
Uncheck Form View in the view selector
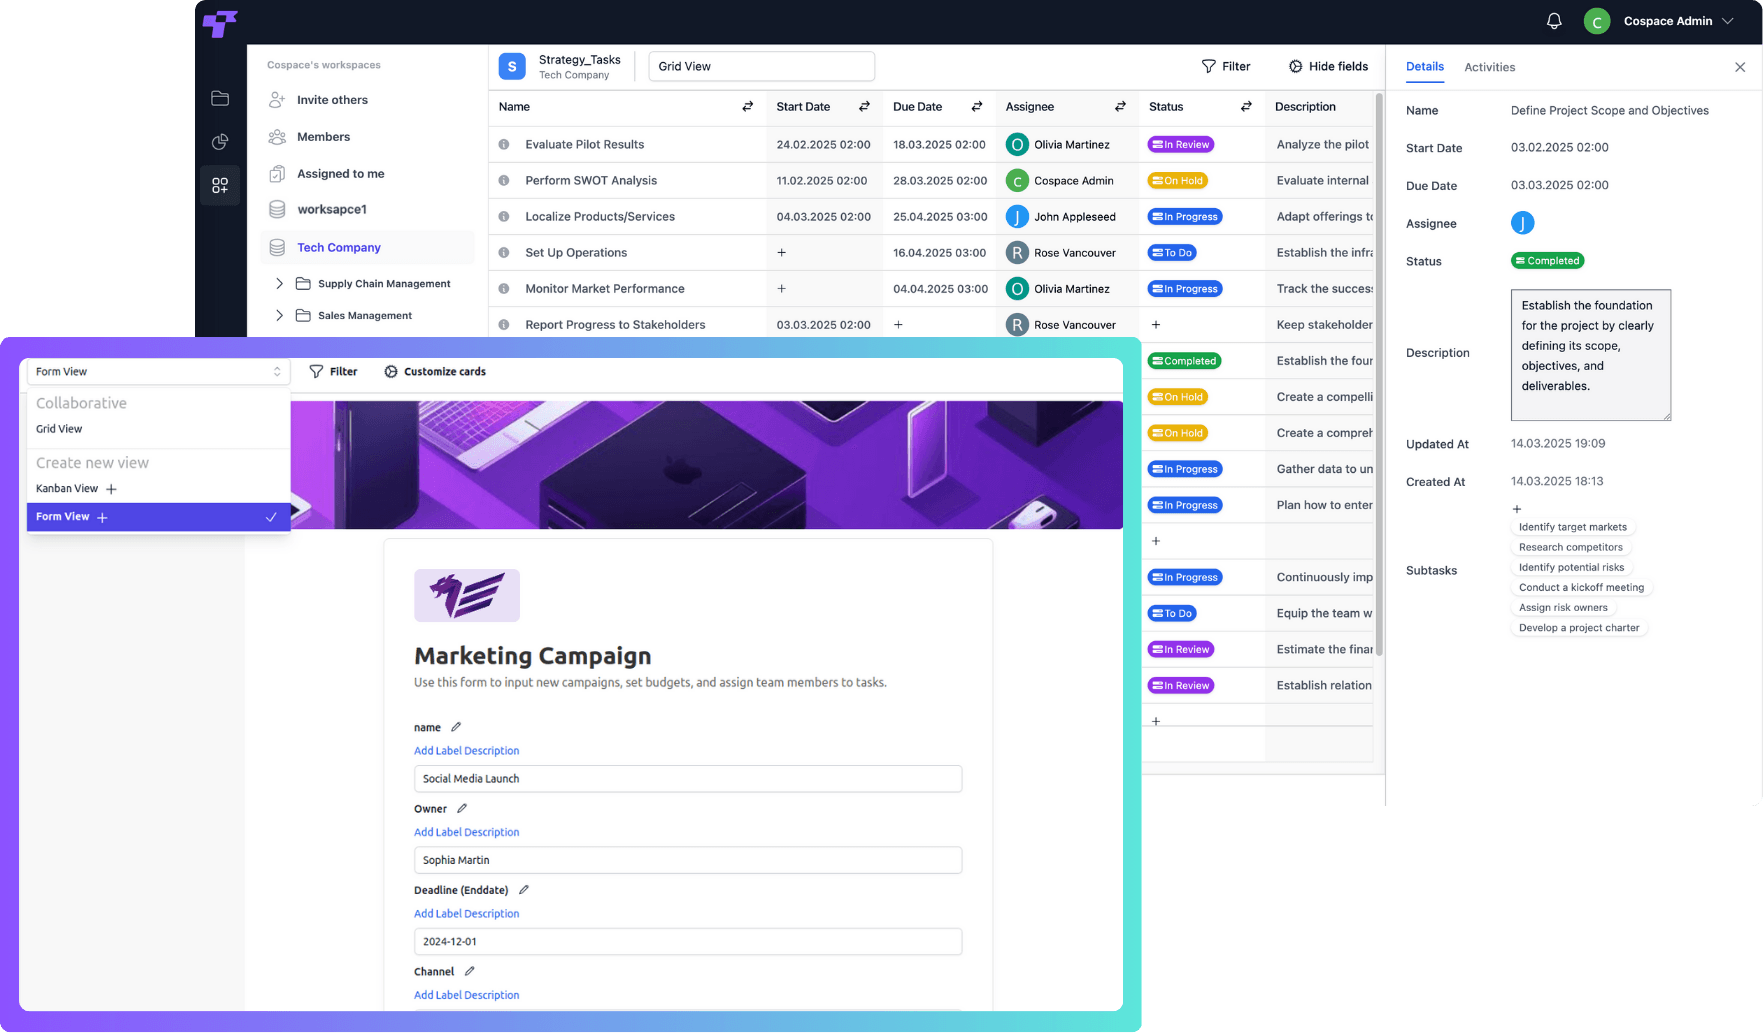pos(270,517)
